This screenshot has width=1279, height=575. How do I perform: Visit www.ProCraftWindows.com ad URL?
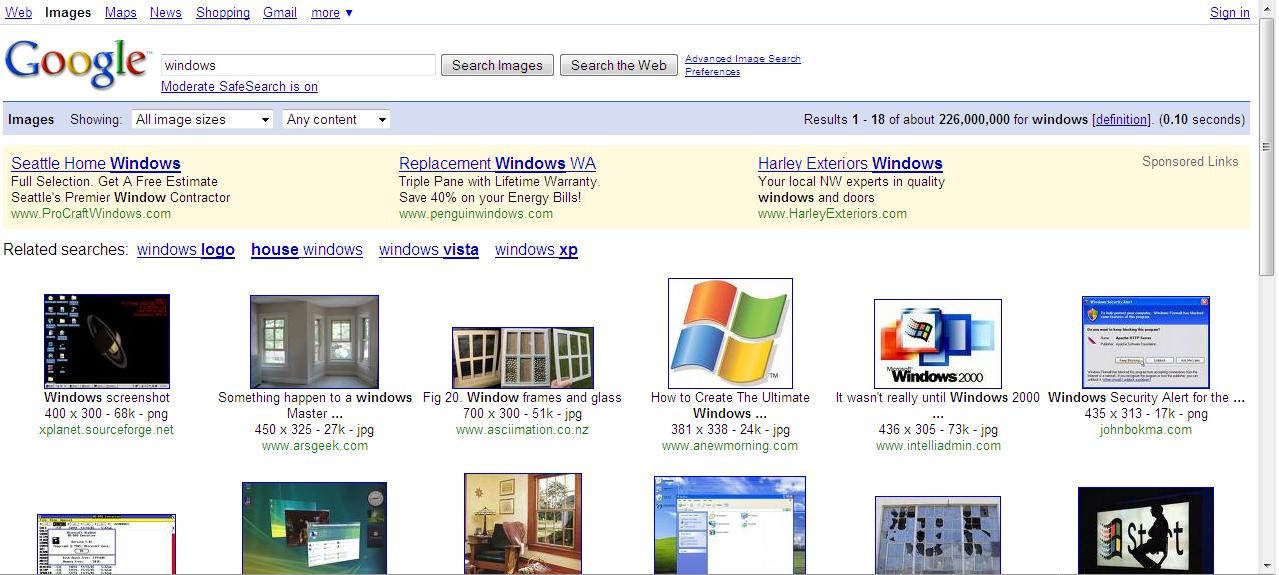(x=91, y=213)
